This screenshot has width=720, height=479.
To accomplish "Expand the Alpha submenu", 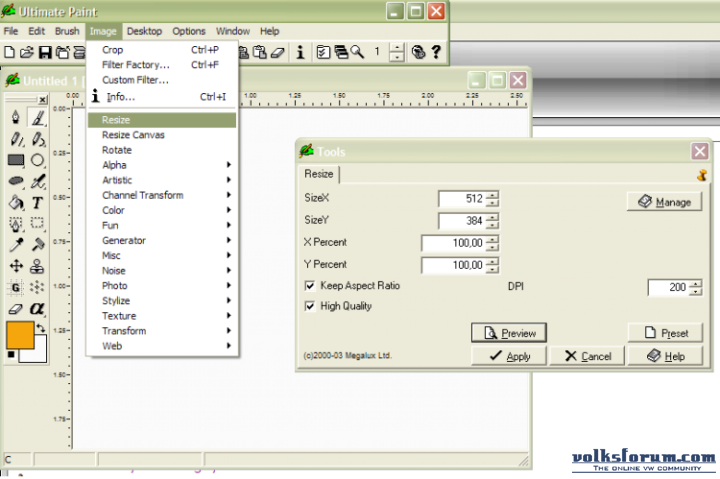I will click(x=163, y=165).
